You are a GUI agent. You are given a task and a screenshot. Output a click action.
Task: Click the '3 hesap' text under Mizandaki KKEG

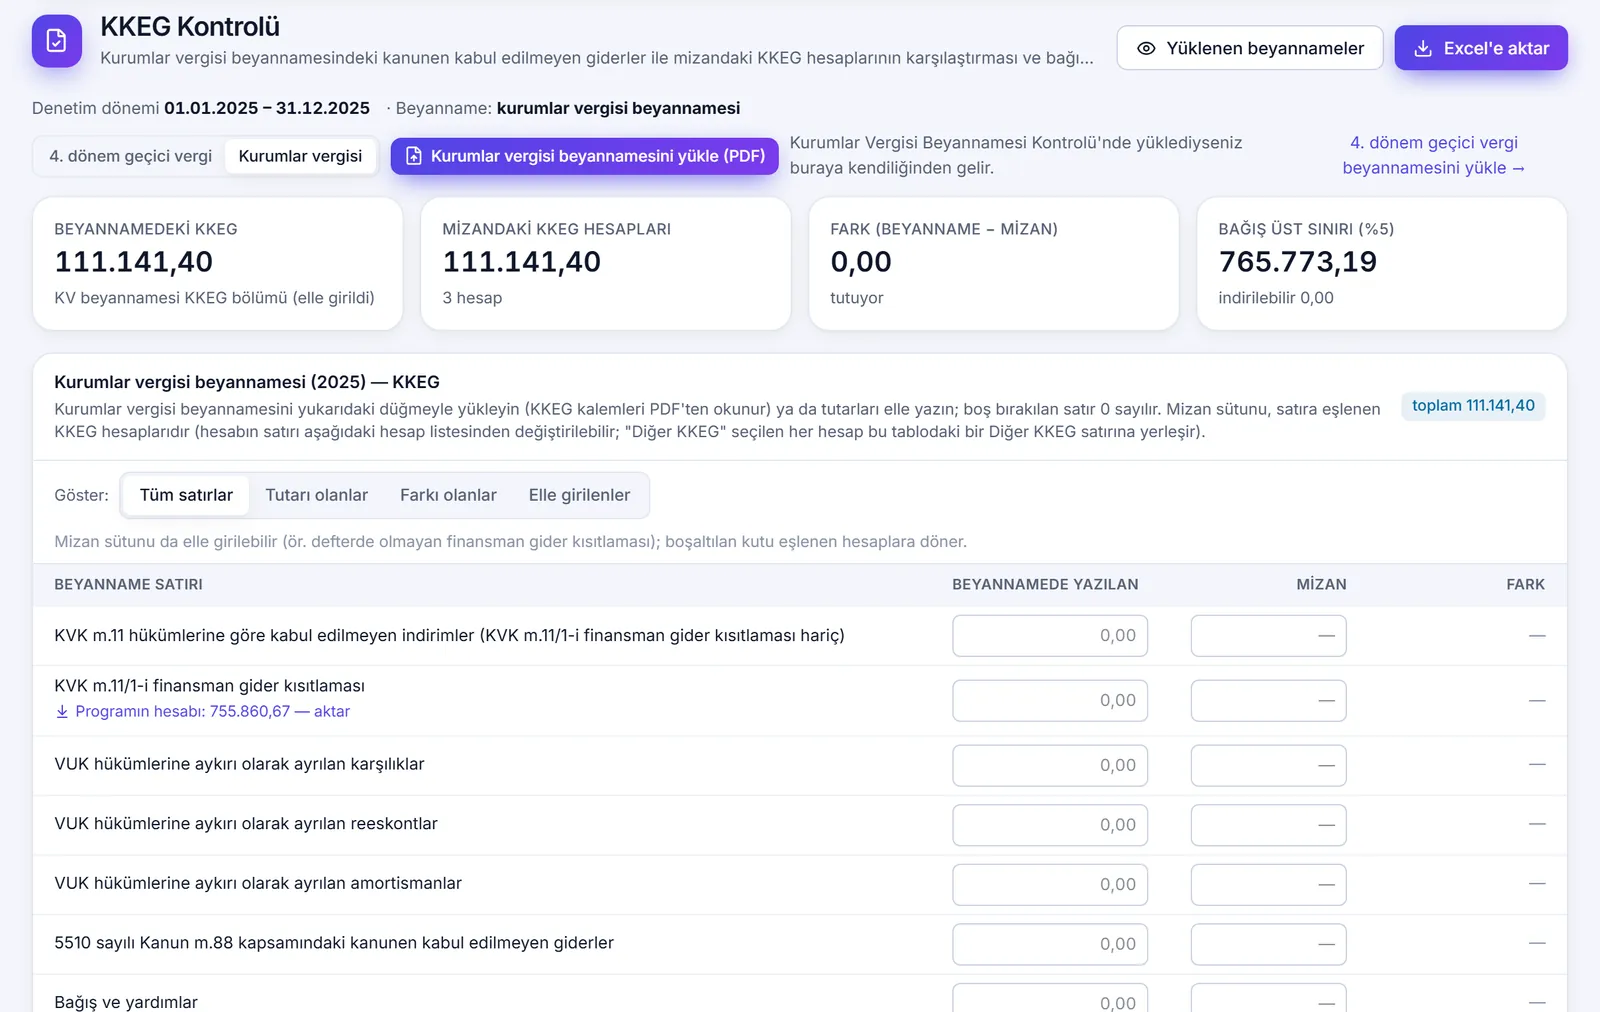(x=472, y=298)
